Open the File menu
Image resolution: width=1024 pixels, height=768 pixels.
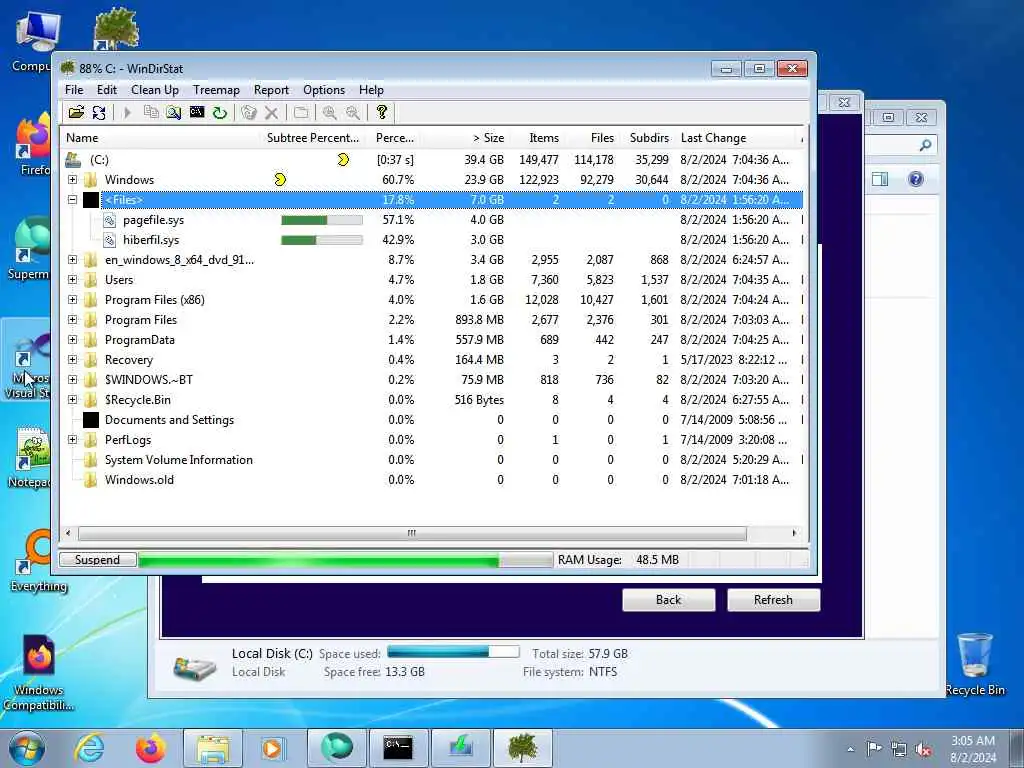coord(74,90)
